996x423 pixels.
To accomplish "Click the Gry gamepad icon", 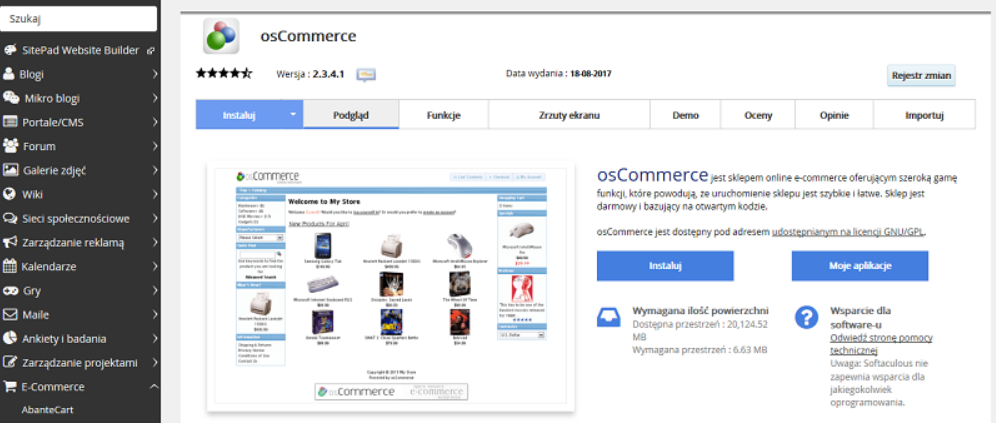I will 10,290.
